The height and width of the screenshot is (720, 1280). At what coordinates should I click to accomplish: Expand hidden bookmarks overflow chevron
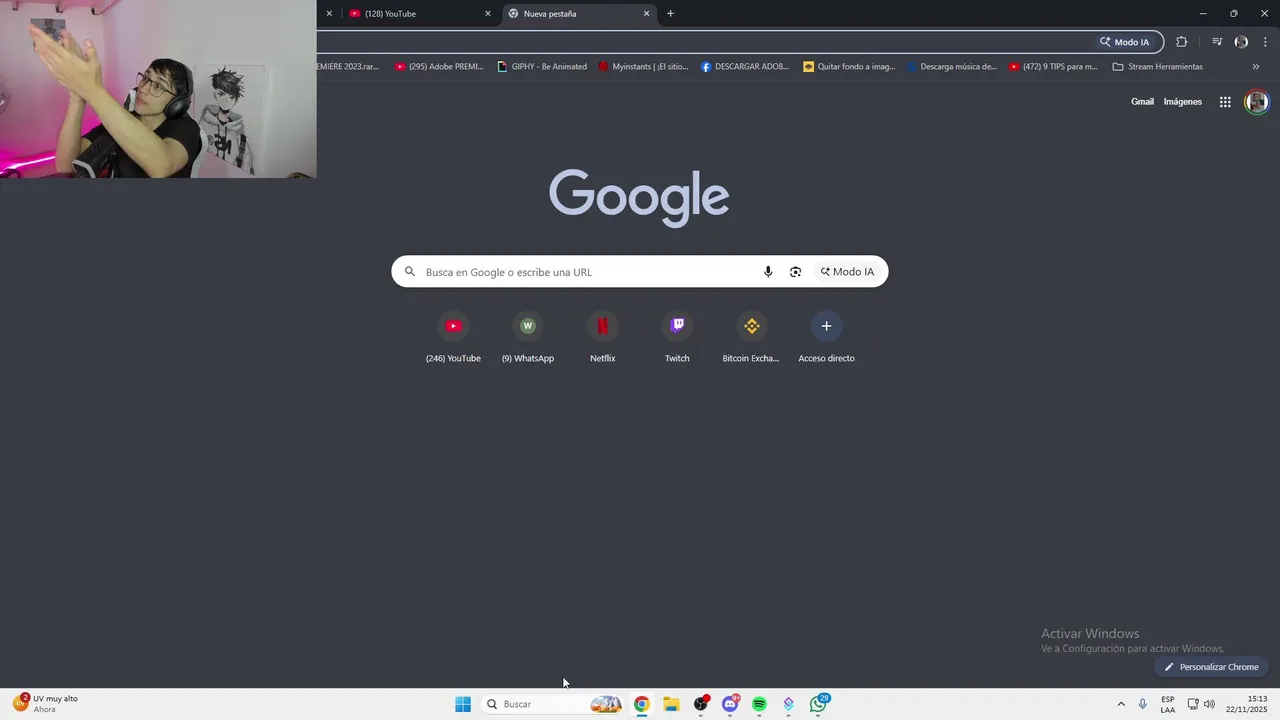click(1256, 67)
